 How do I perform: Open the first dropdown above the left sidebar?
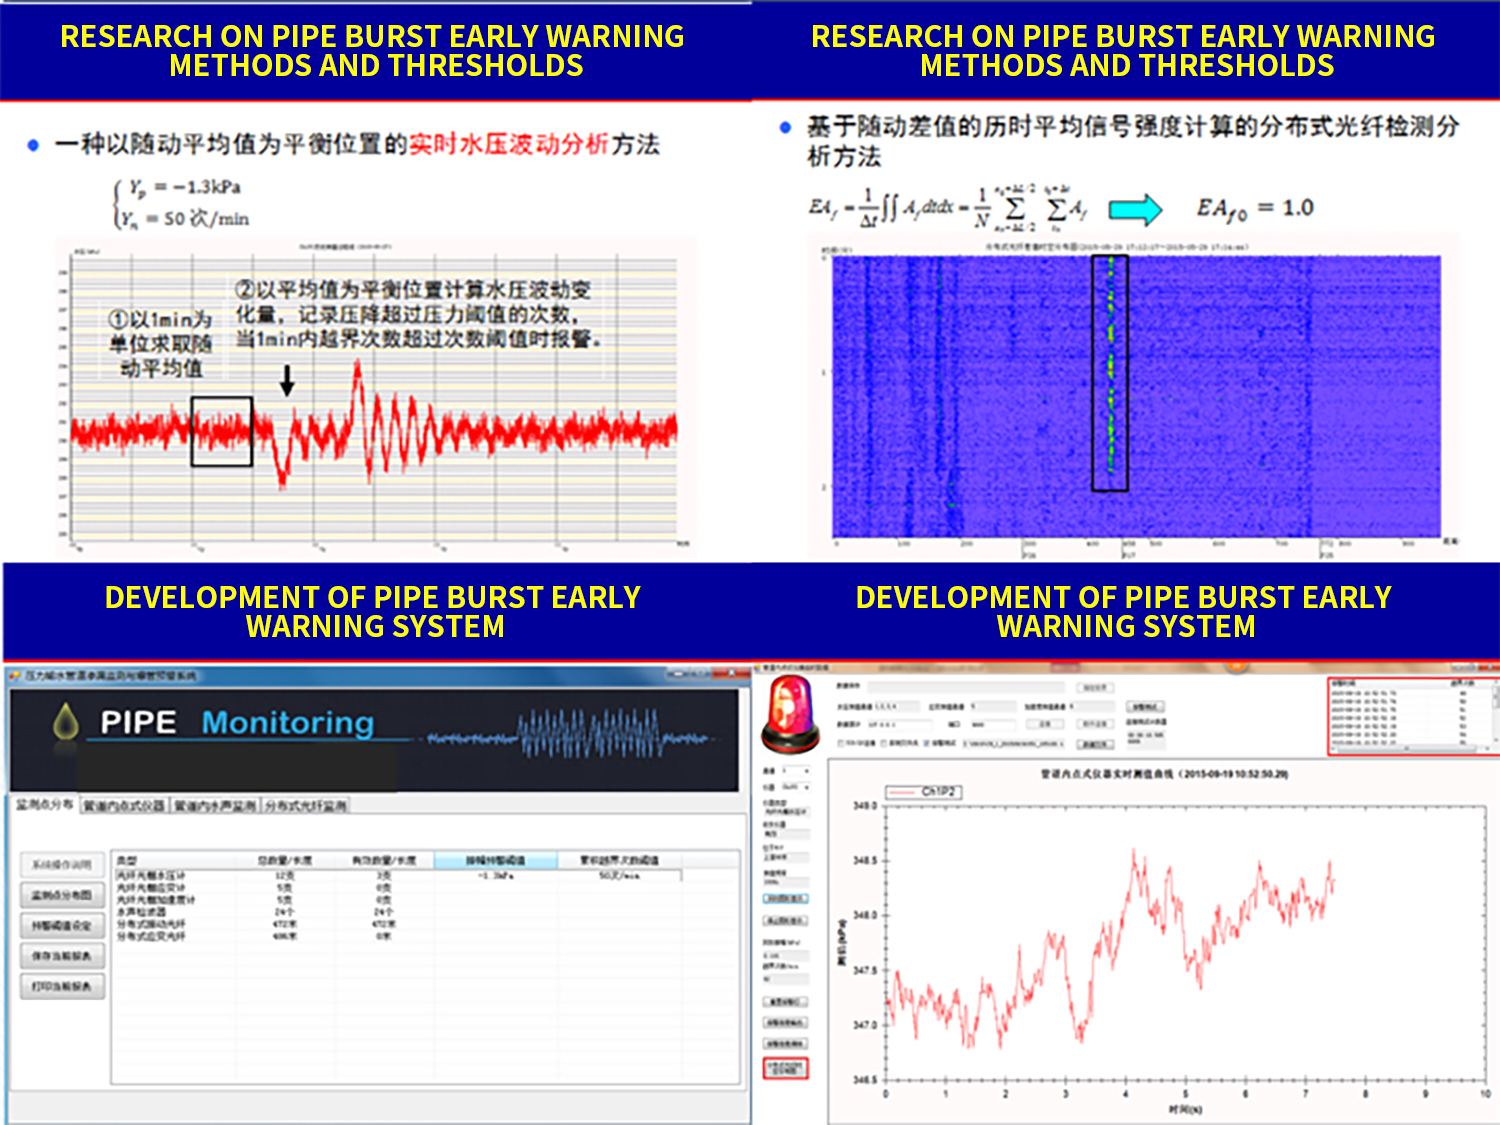tap(797, 771)
